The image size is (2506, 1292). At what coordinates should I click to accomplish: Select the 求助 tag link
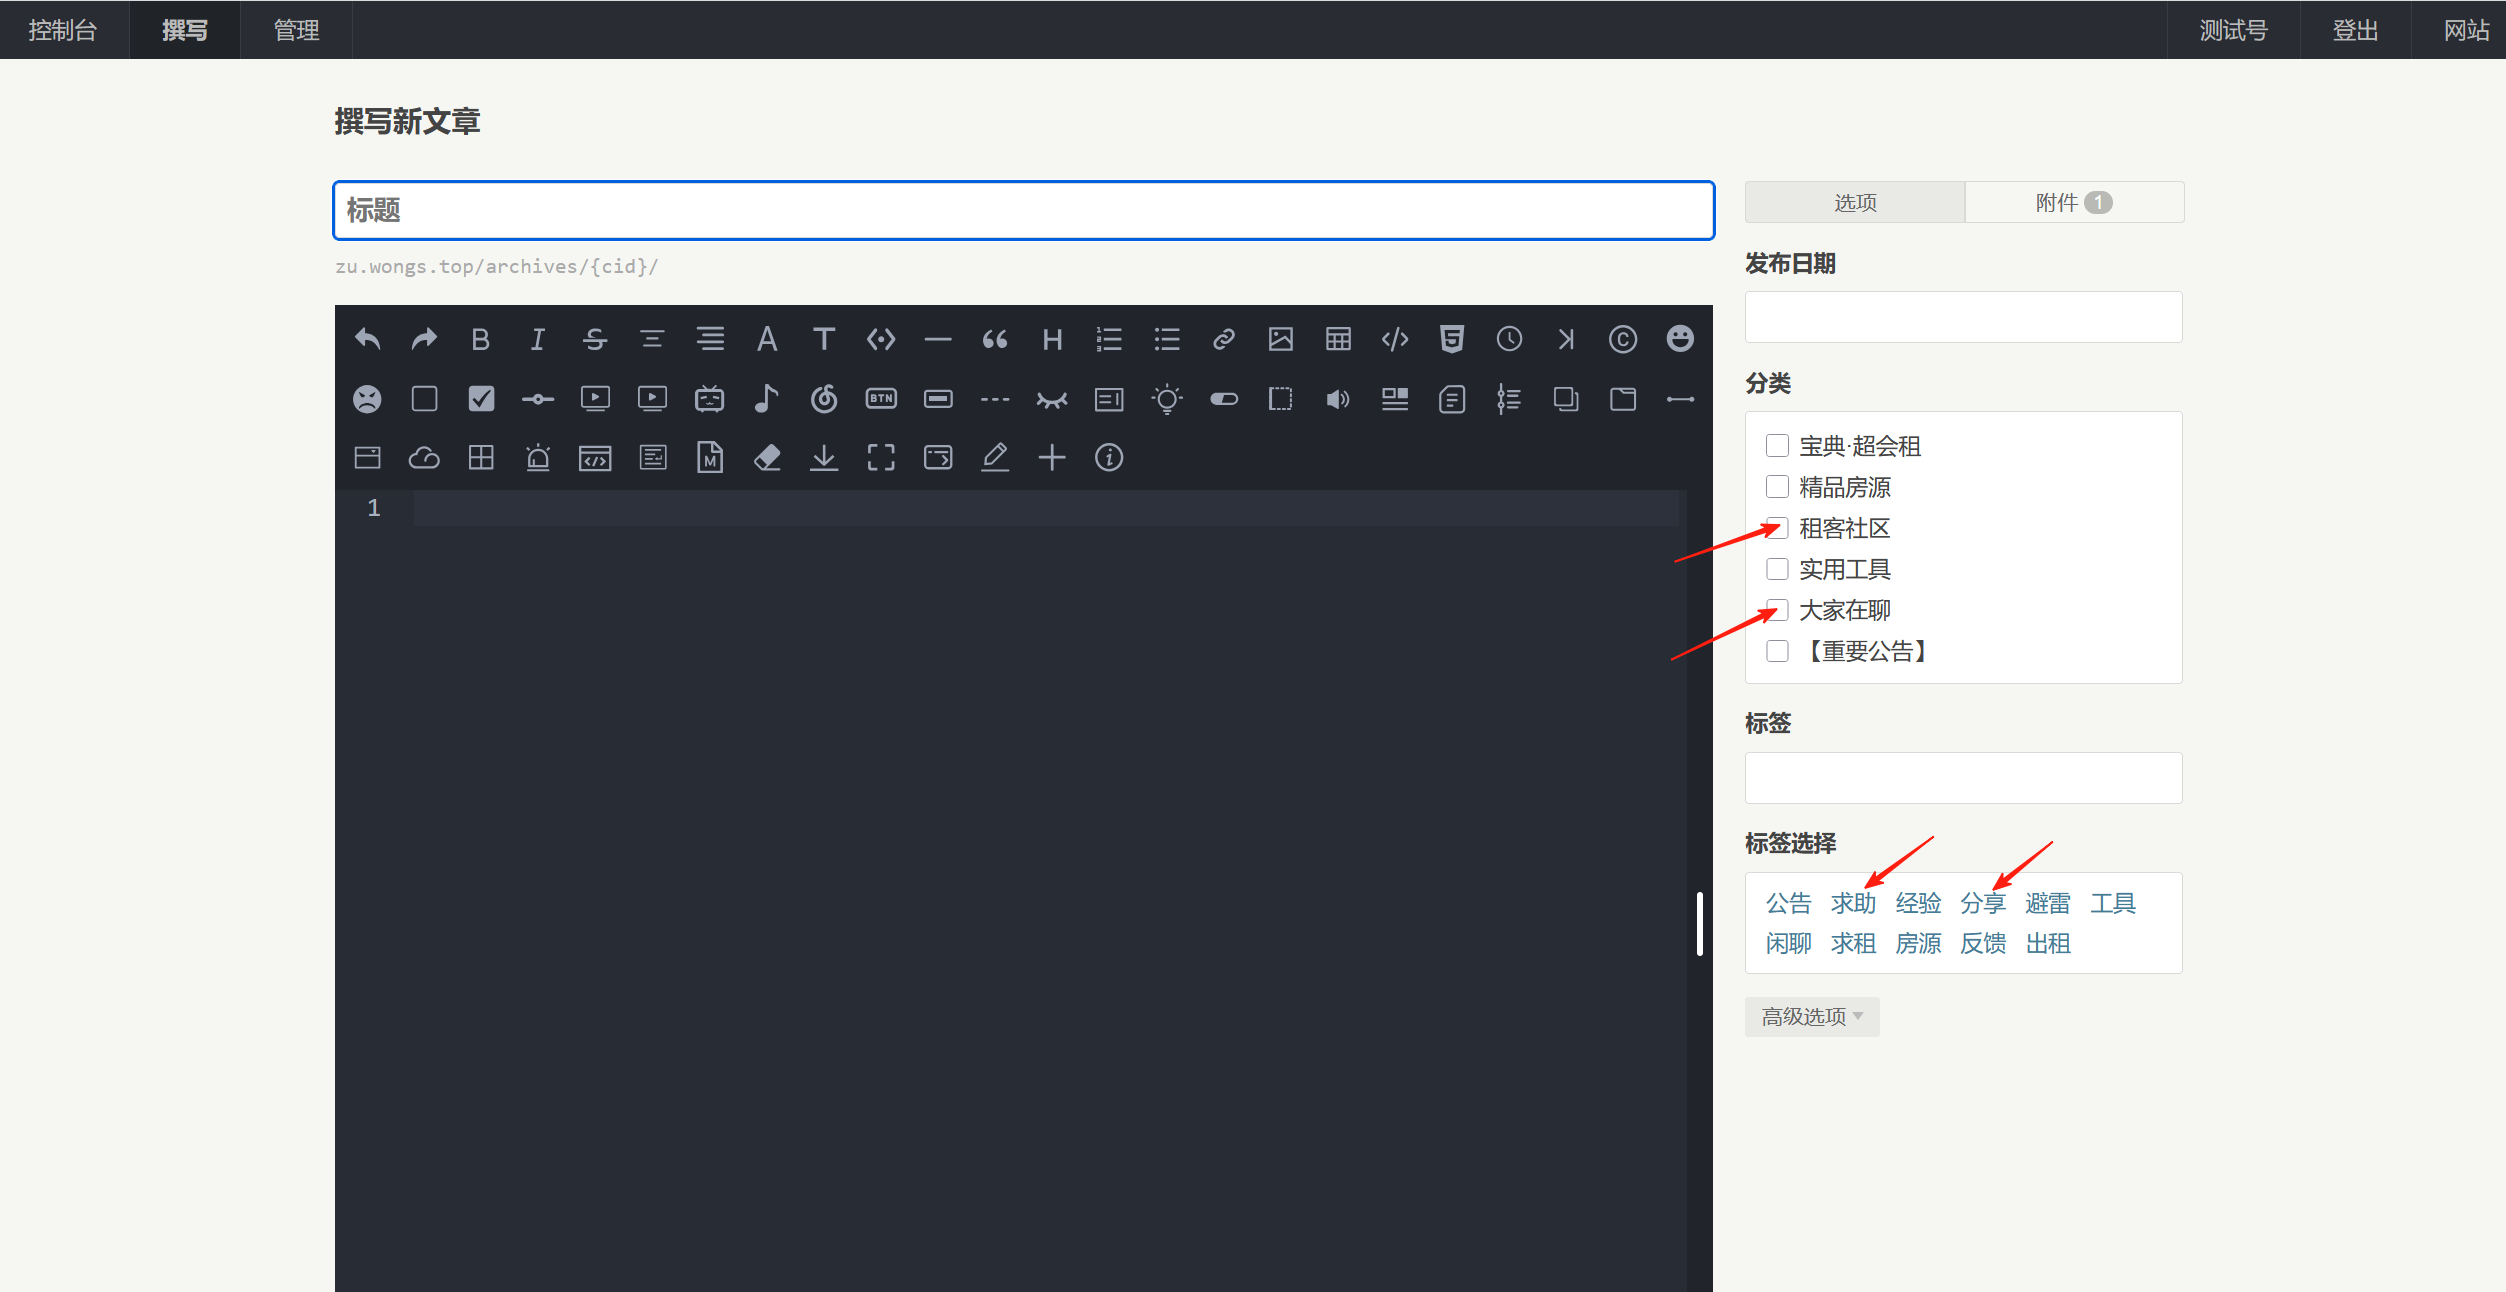click(1852, 903)
